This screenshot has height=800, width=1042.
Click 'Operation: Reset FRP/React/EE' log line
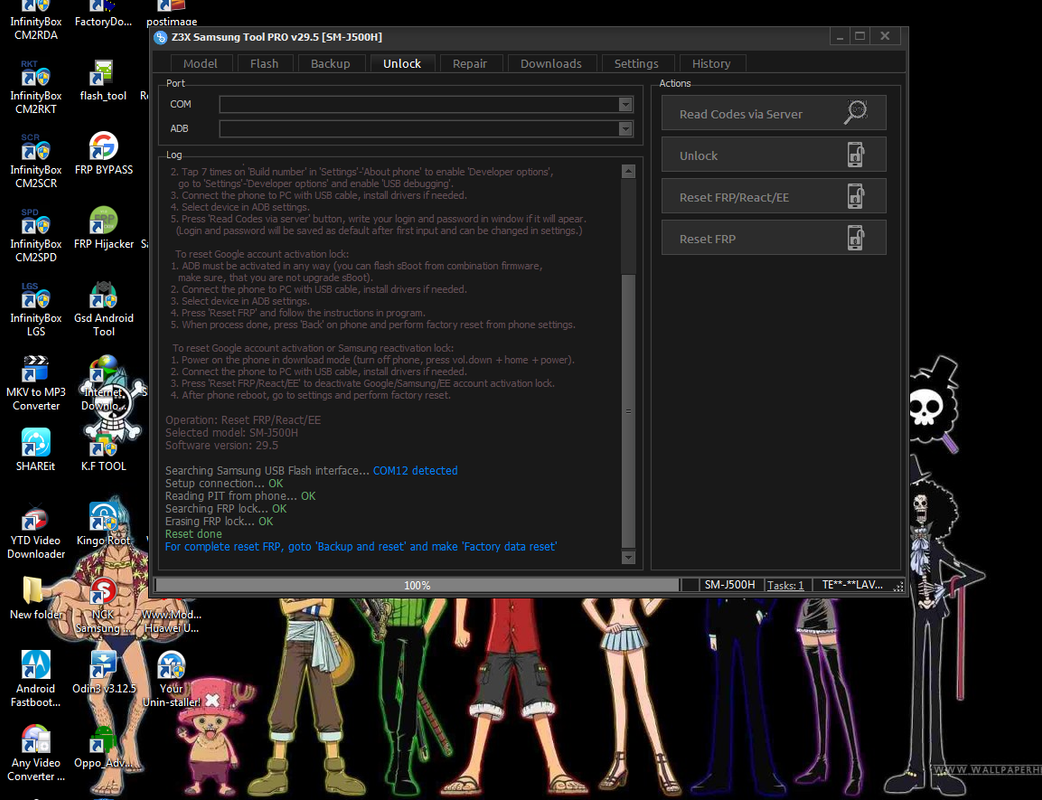point(243,420)
